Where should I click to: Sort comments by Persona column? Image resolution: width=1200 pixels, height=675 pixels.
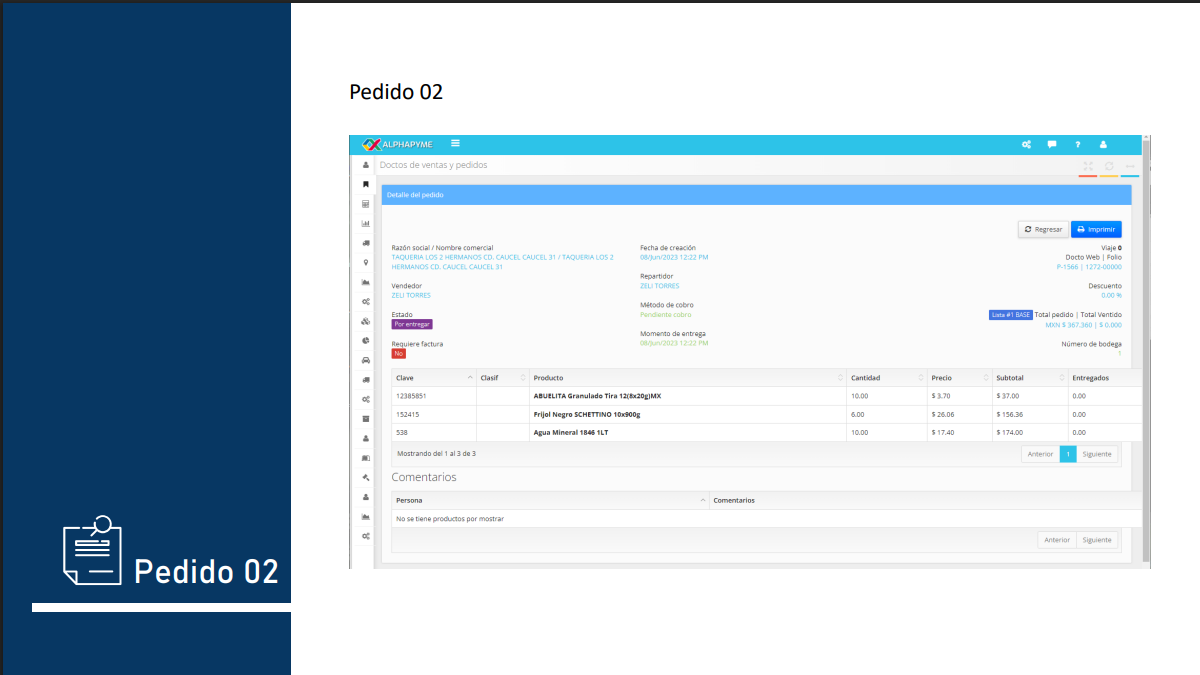[x=549, y=500]
